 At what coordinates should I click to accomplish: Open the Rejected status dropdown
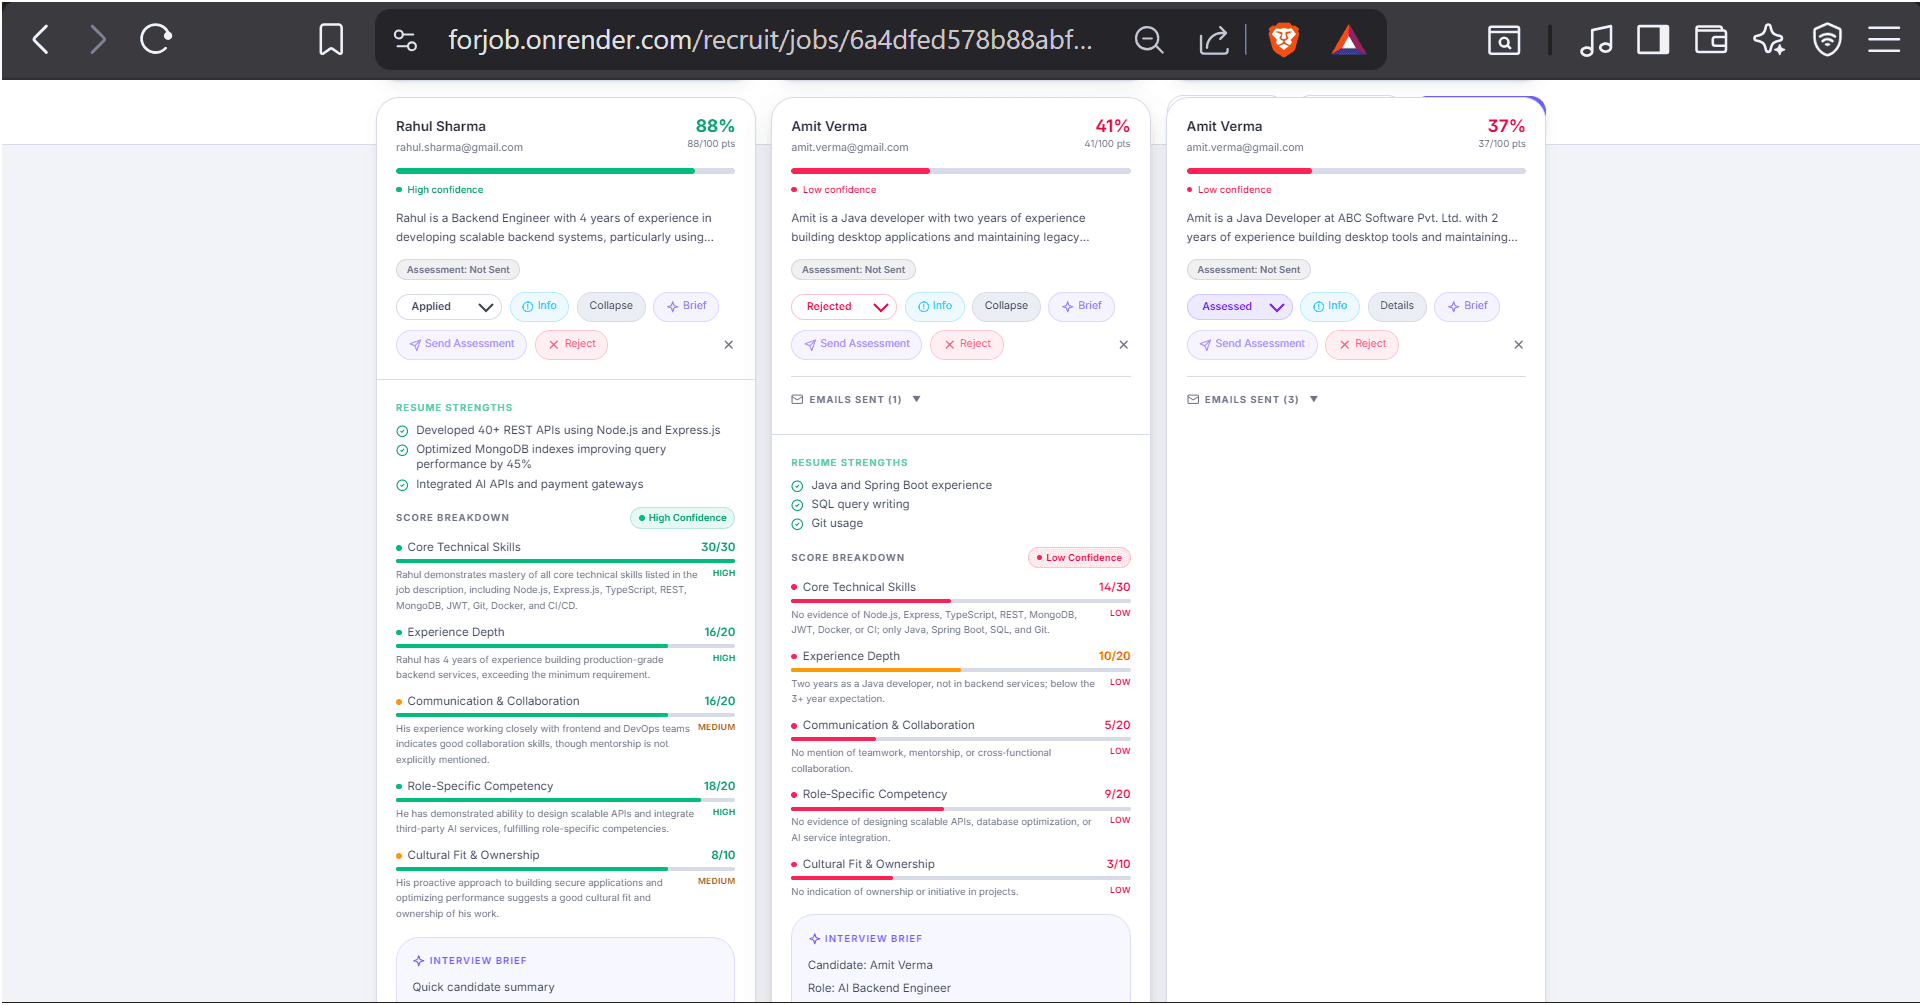844,307
